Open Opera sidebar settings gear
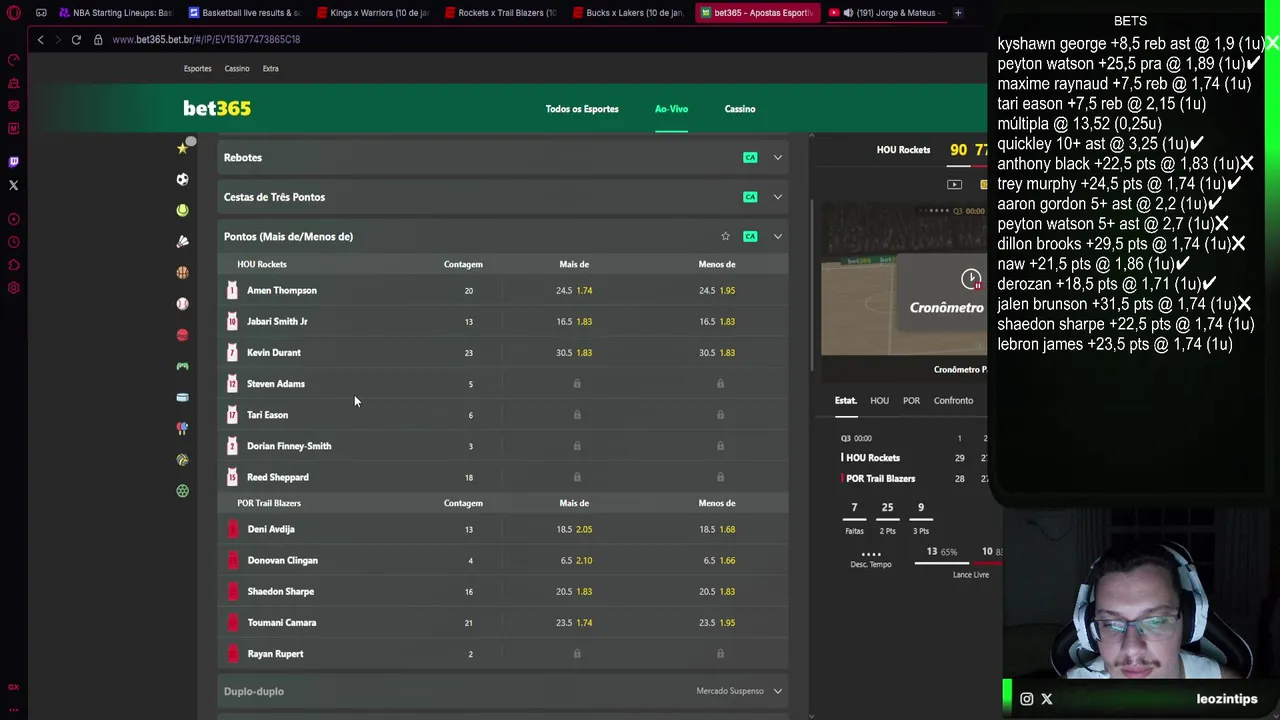 click(x=13, y=288)
